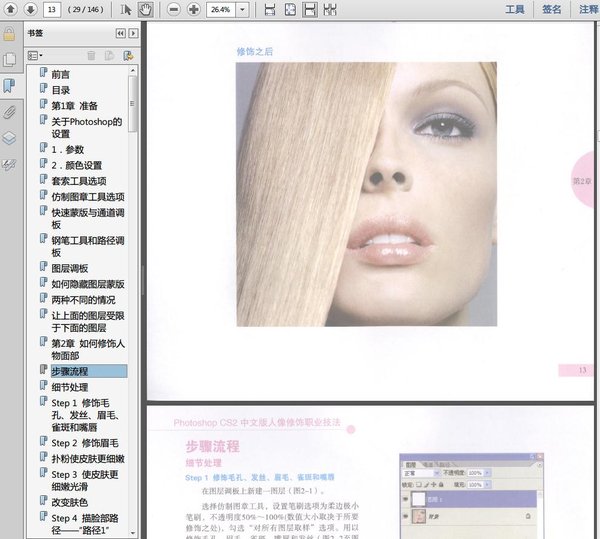Zoom out with the minus button

tap(174, 9)
